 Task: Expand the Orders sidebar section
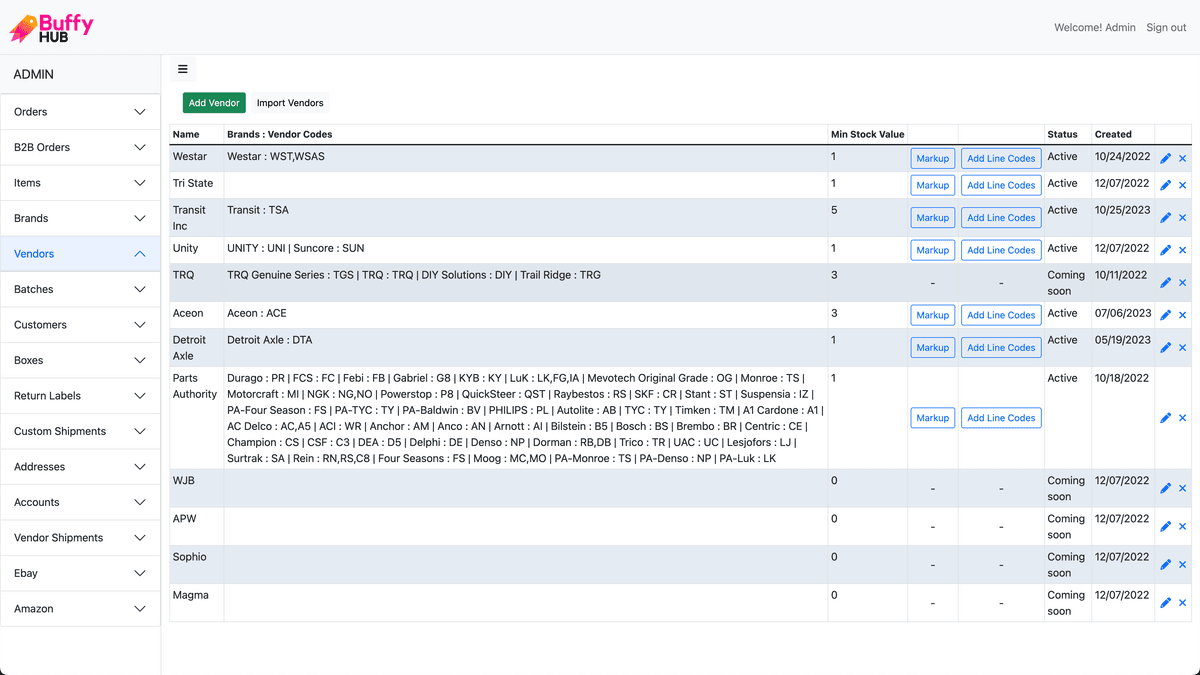coord(80,112)
